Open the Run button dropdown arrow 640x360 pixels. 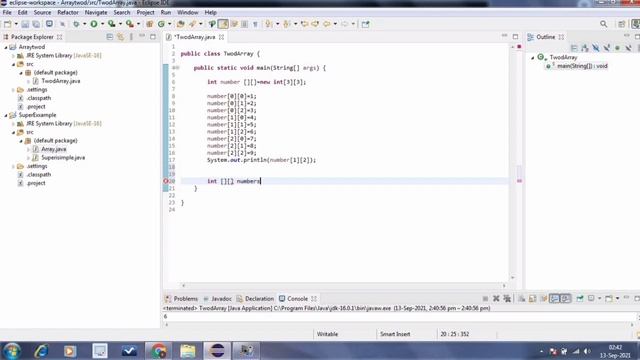(102, 24)
